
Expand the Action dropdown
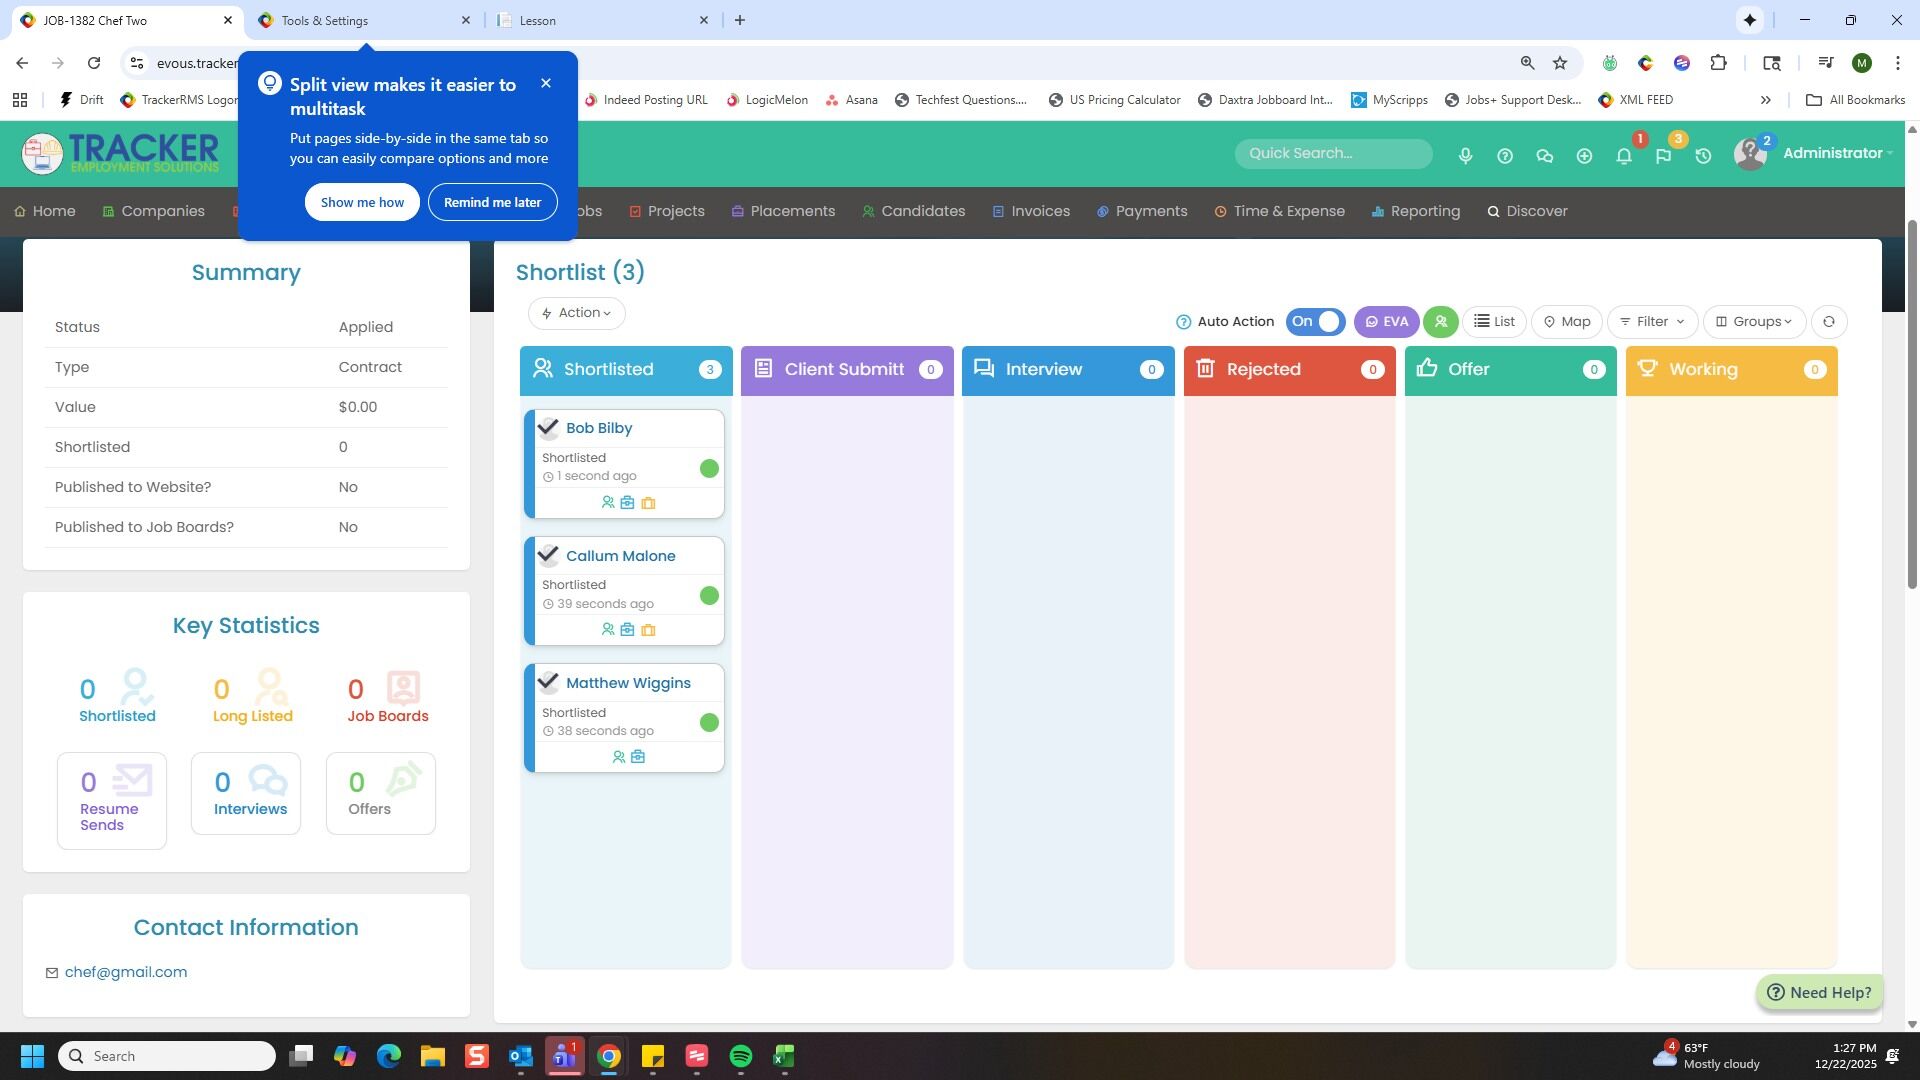[576, 313]
